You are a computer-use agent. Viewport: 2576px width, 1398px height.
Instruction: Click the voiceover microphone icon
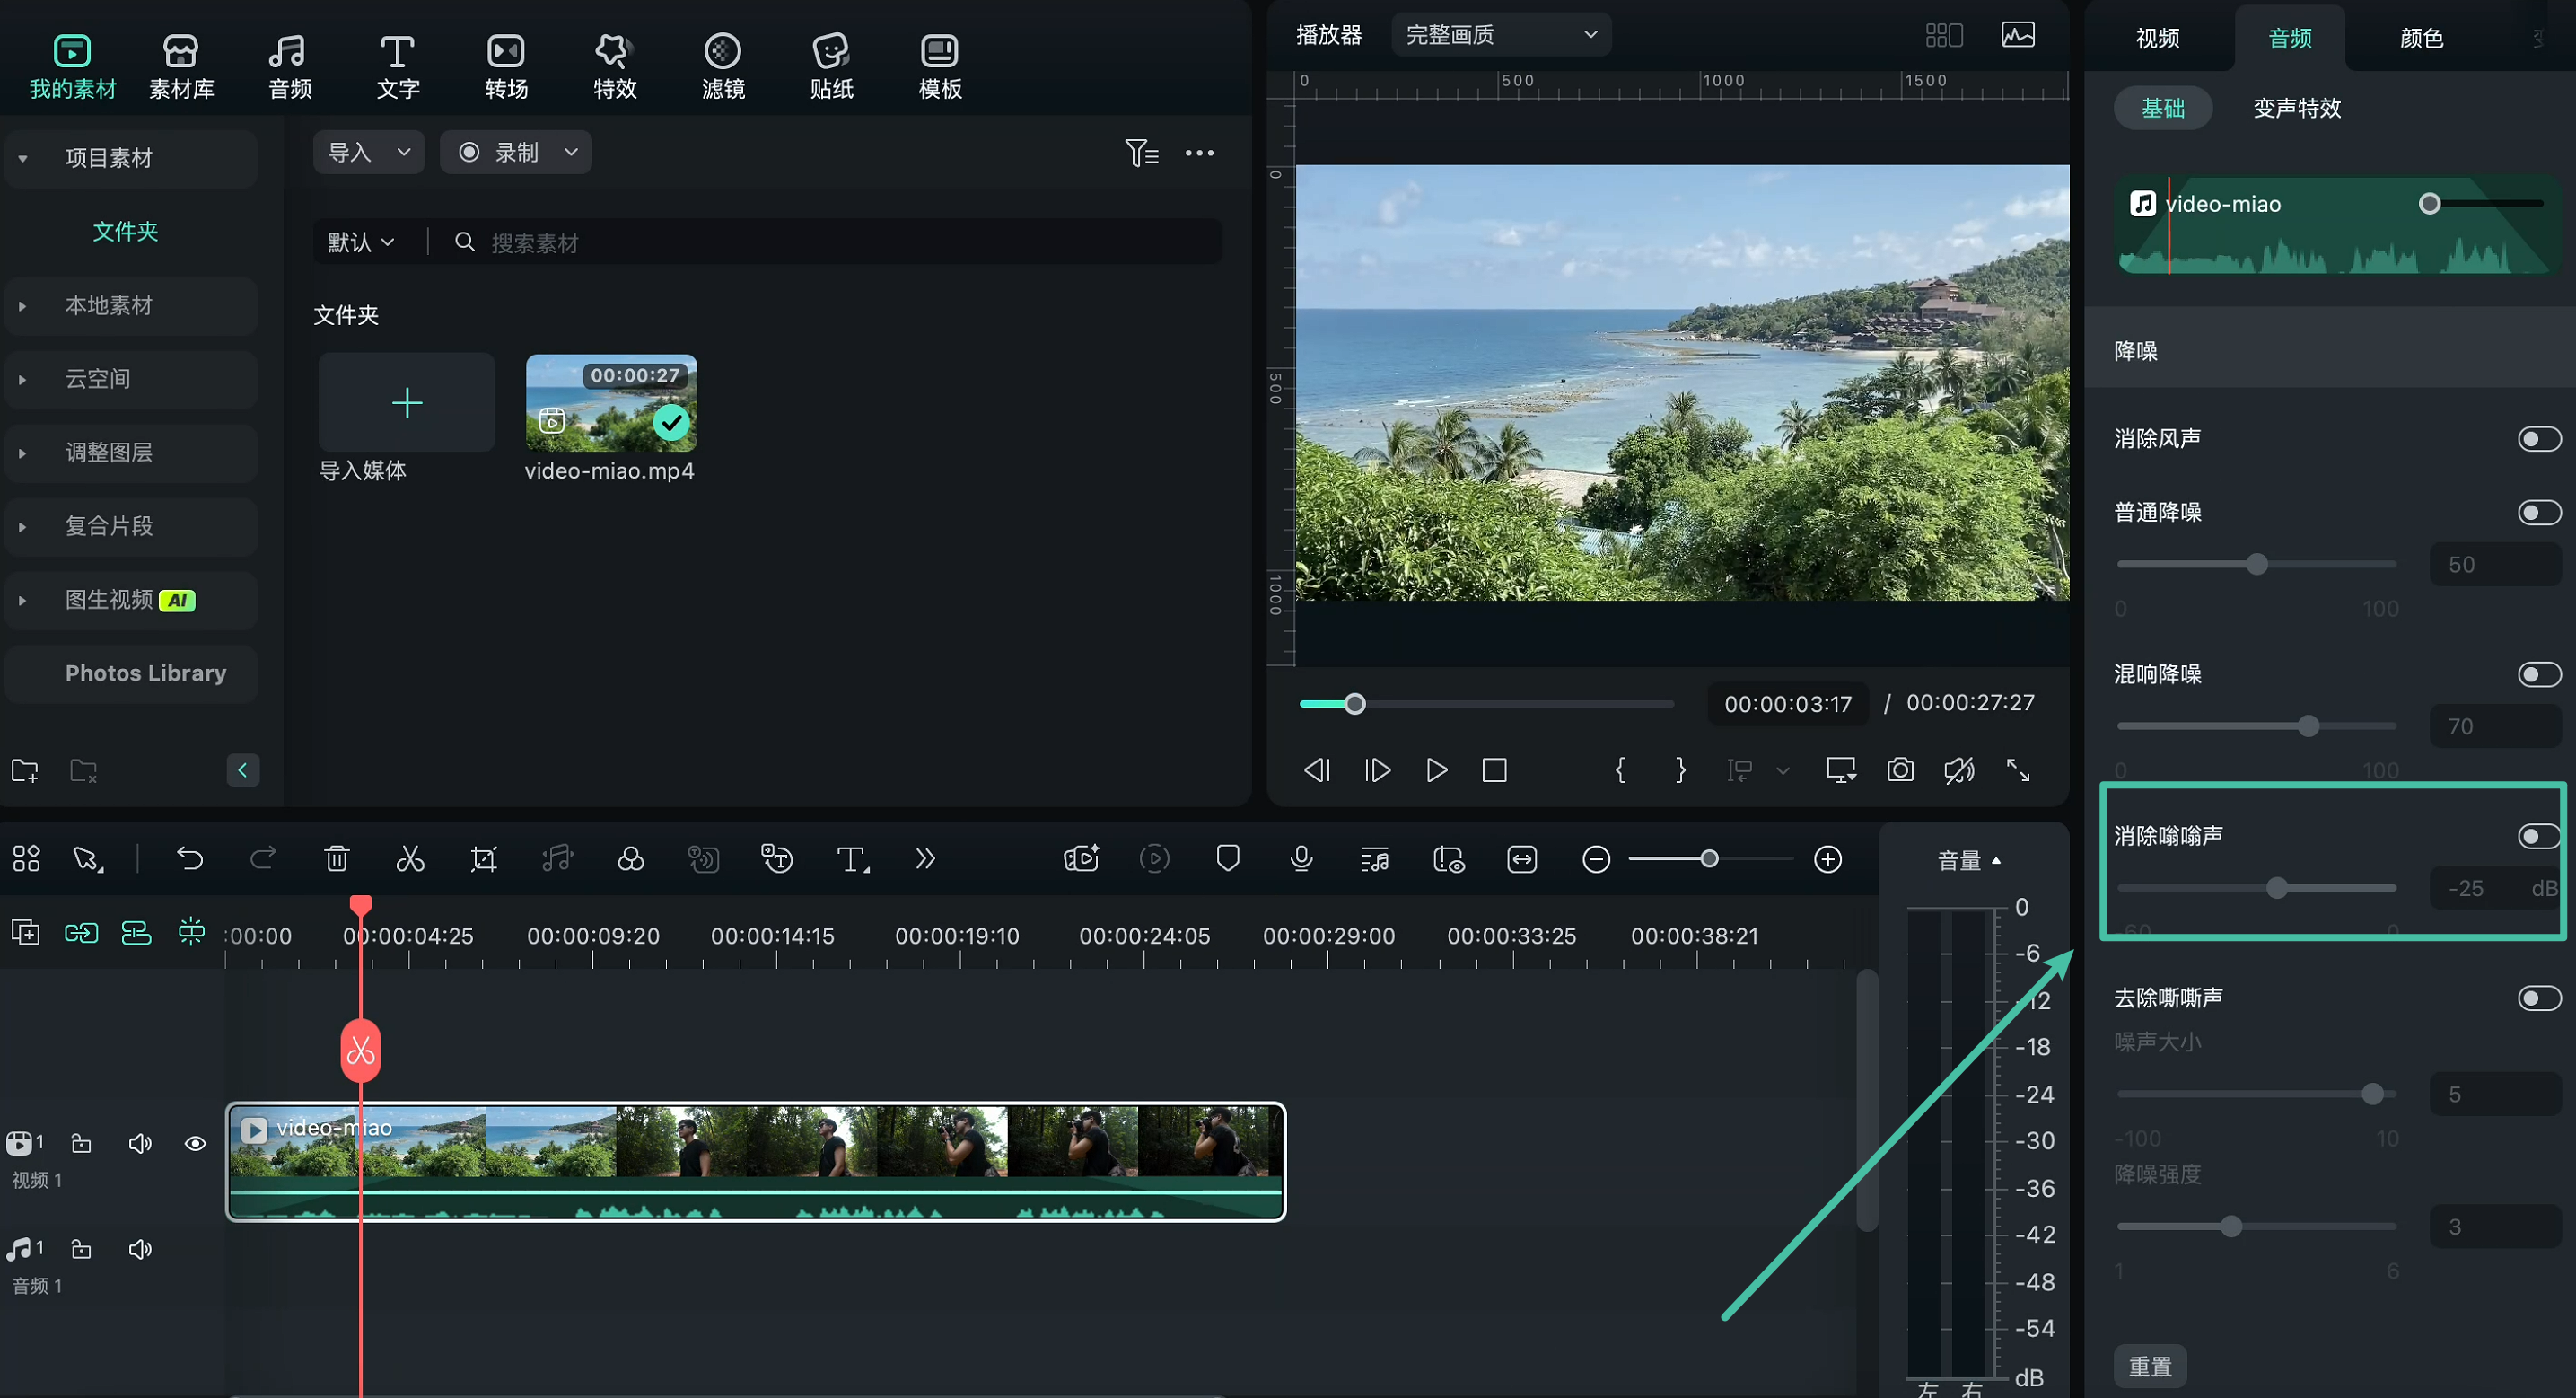click(x=1301, y=859)
